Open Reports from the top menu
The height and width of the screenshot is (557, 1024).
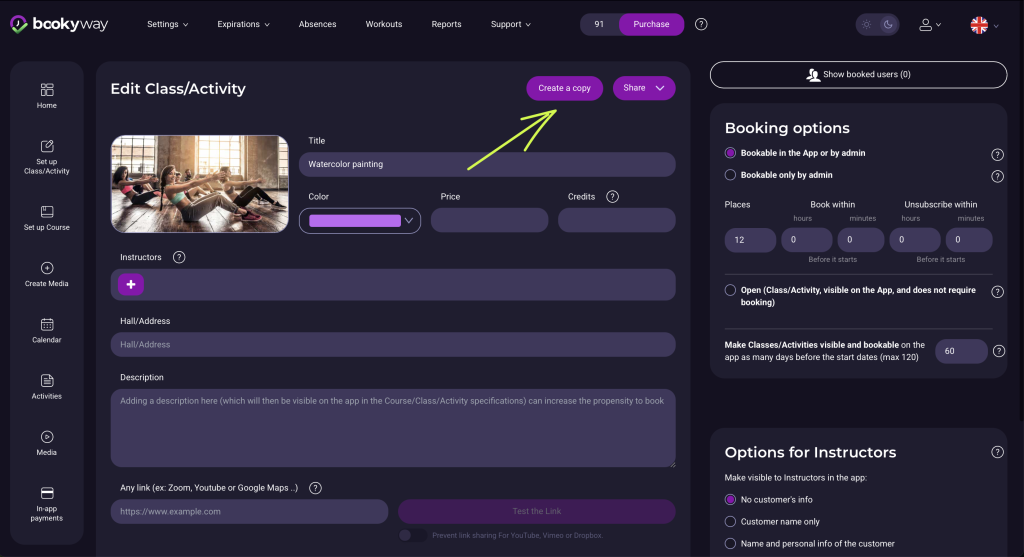[446, 24]
